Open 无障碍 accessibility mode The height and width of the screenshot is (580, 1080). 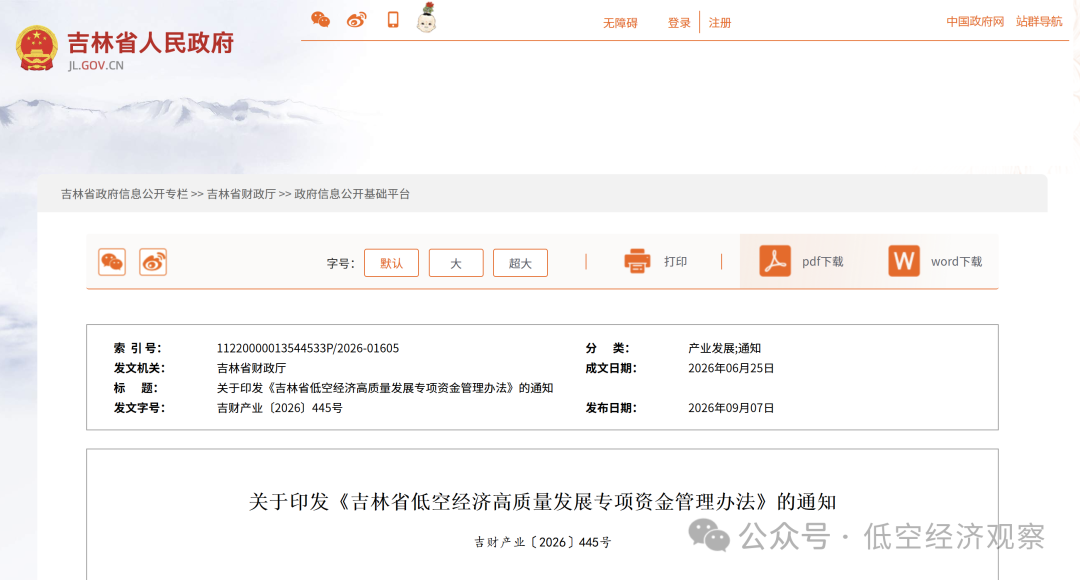click(620, 23)
